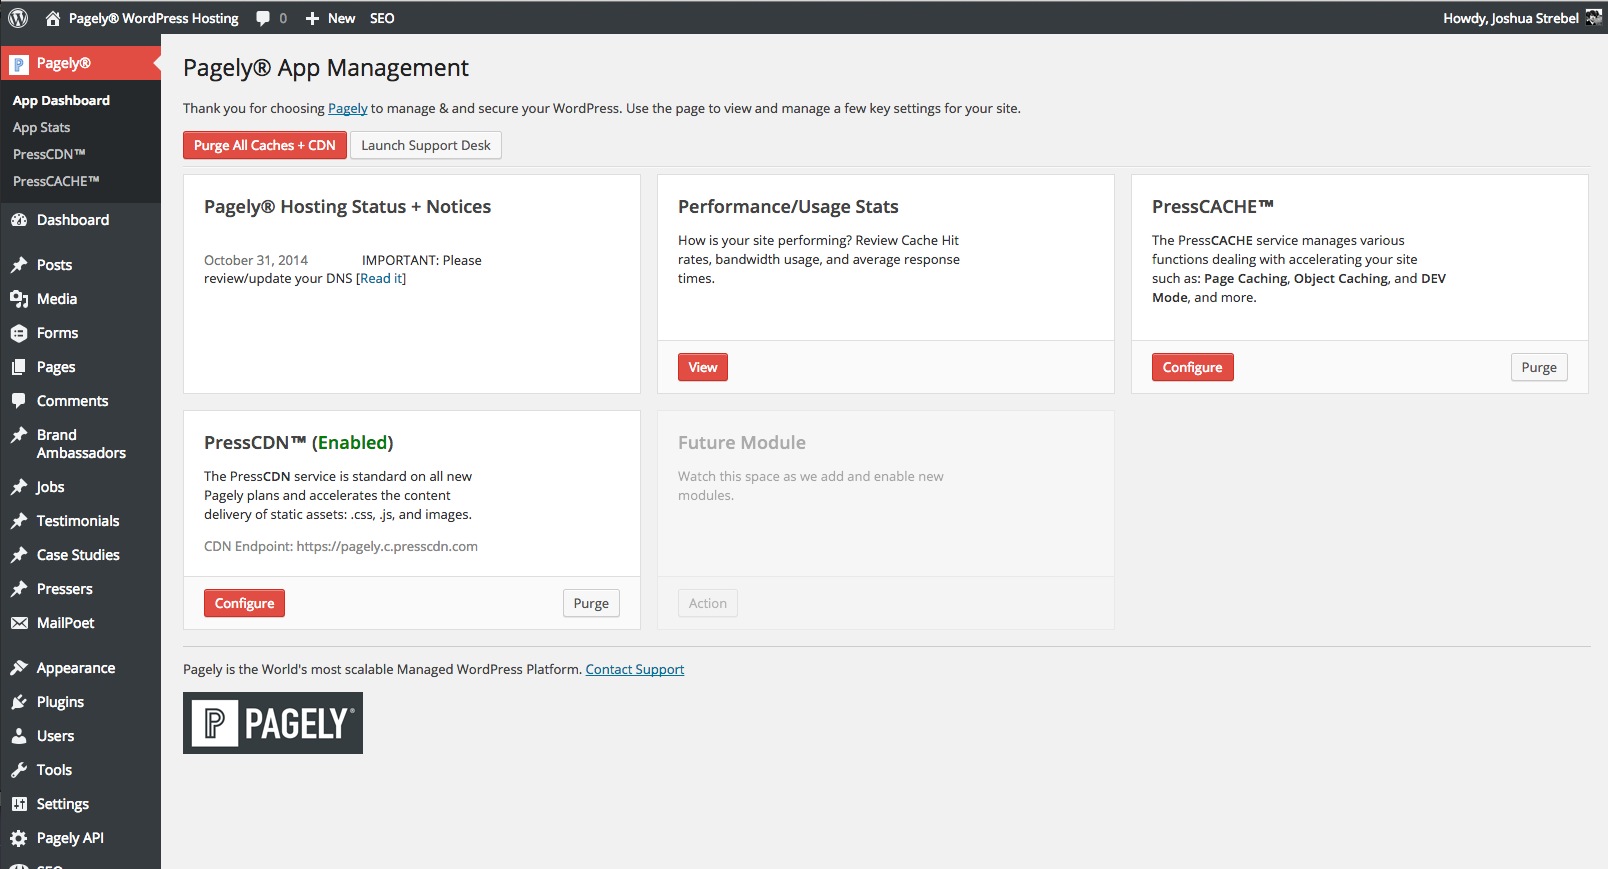Click the WordPress logo icon
This screenshot has height=869, width=1608.
point(18,18)
